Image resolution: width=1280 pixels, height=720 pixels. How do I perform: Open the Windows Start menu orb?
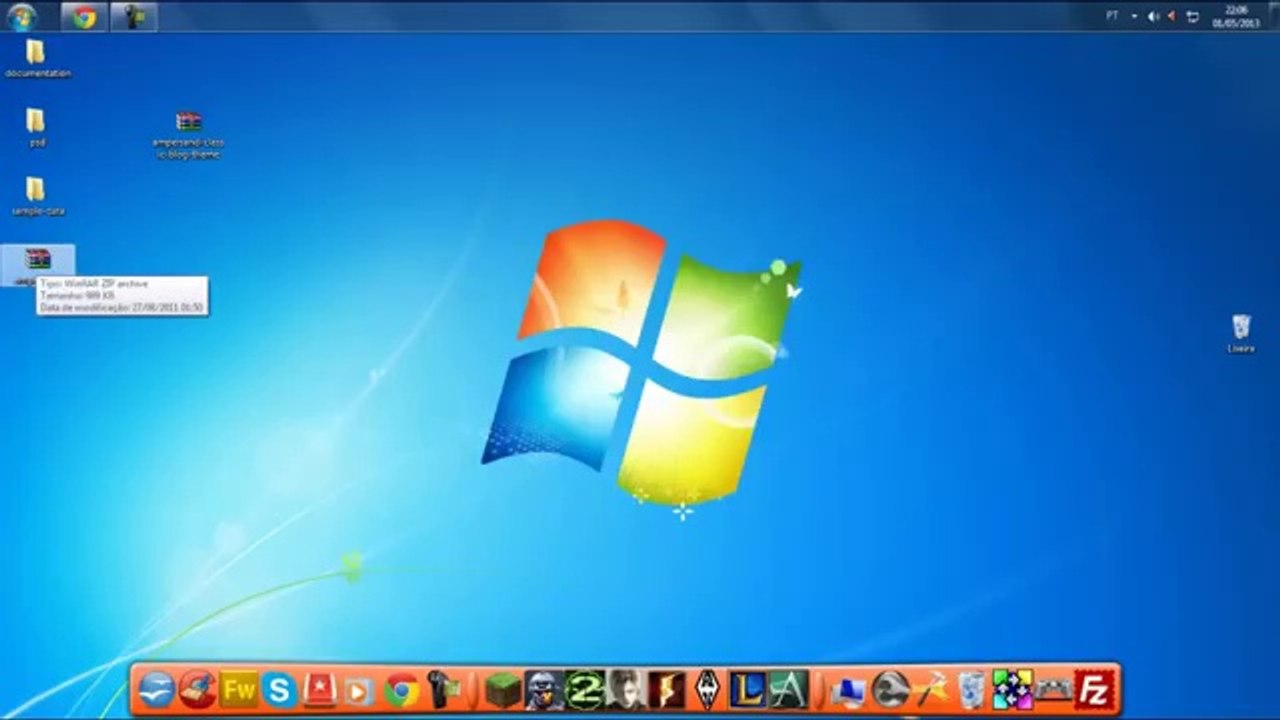tap(21, 16)
